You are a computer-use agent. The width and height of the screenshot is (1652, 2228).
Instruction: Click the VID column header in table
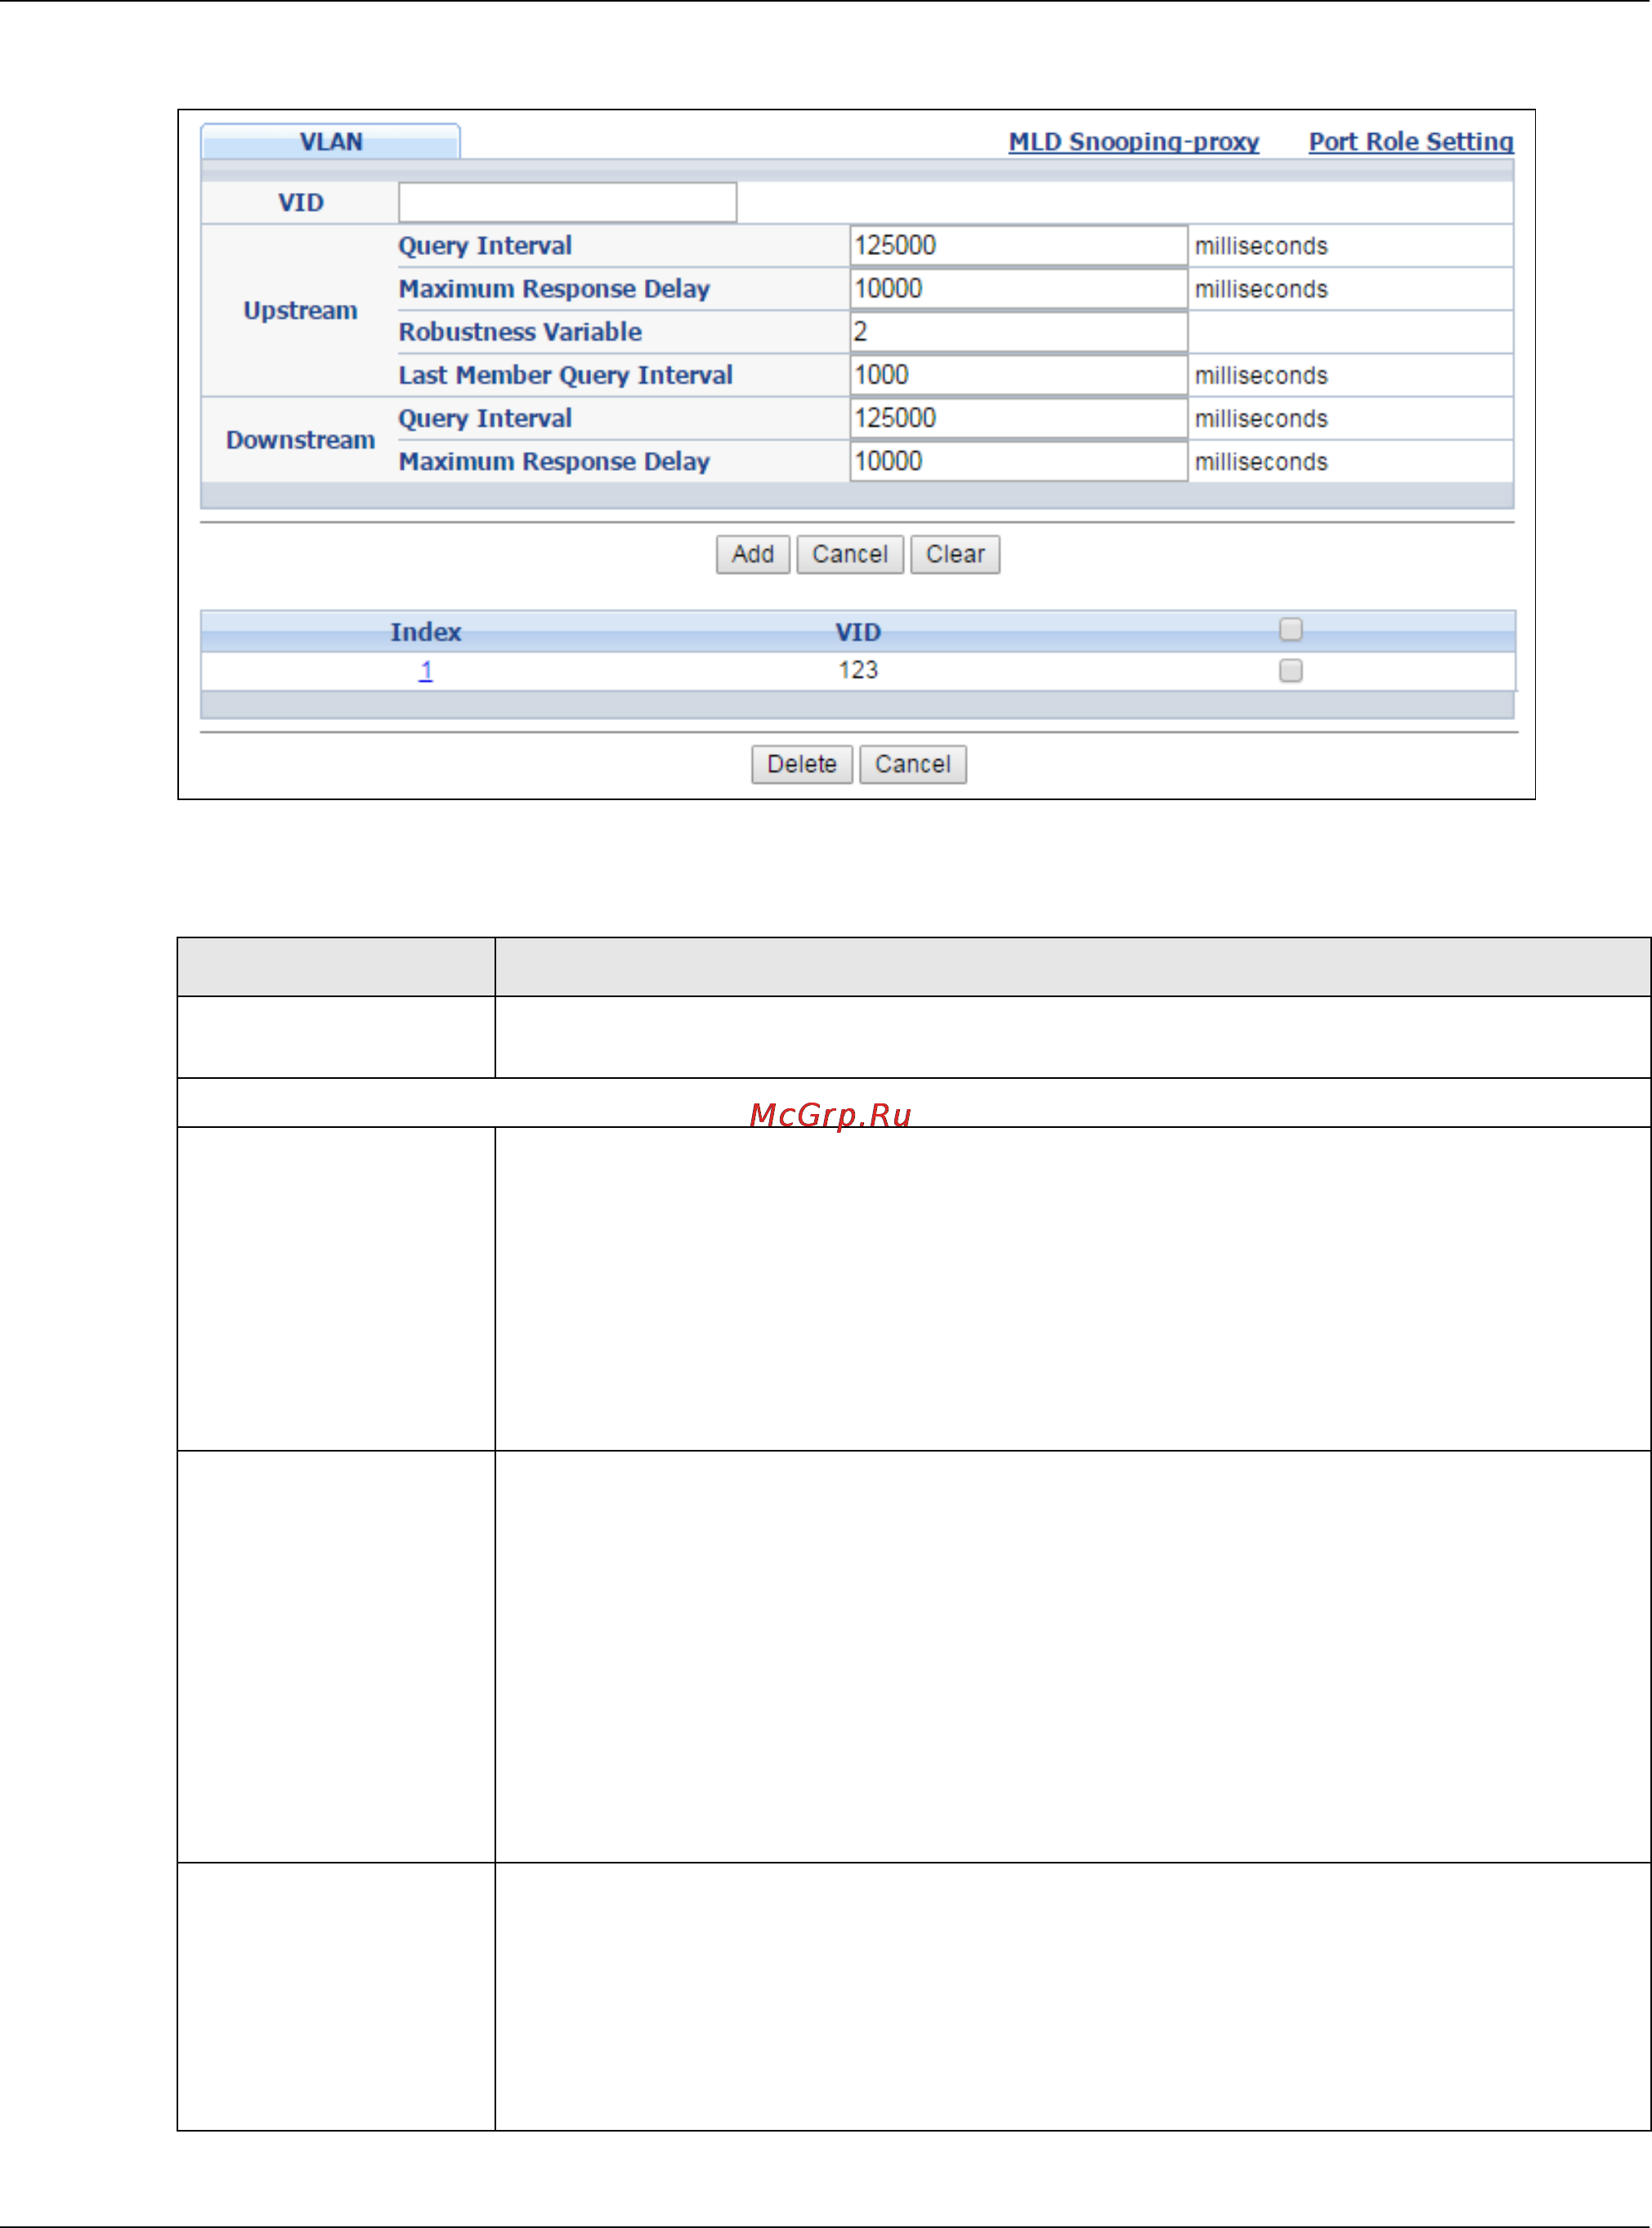(858, 632)
